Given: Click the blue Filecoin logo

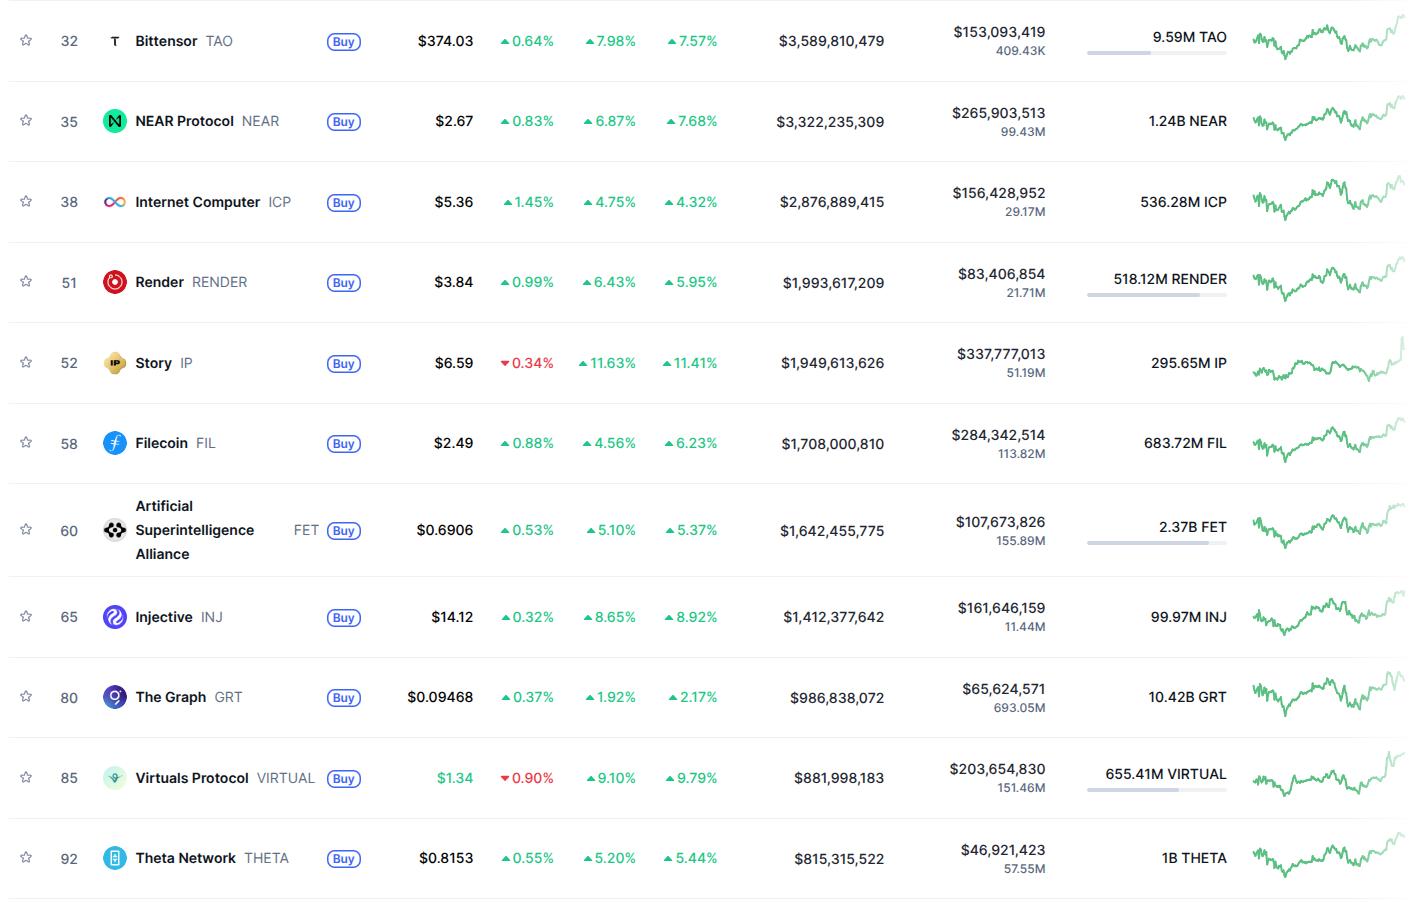Looking at the screenshot, I should [115, 443].
